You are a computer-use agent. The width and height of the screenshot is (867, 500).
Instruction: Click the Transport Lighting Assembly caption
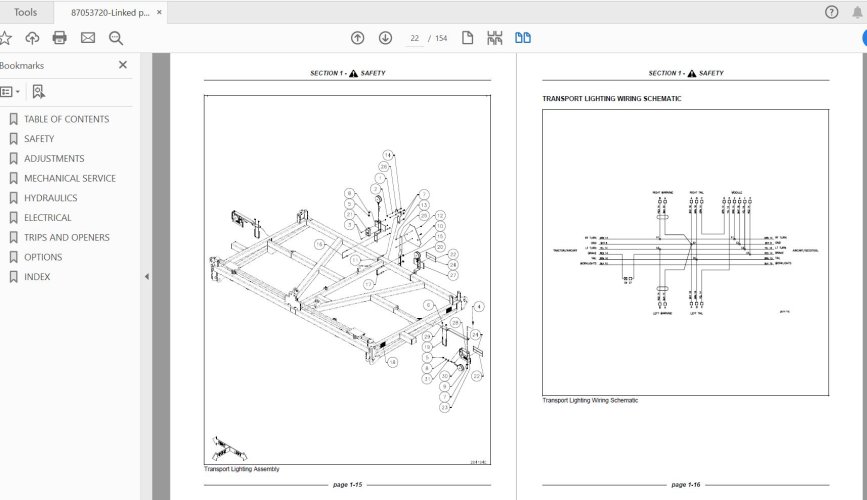[242, 469]
